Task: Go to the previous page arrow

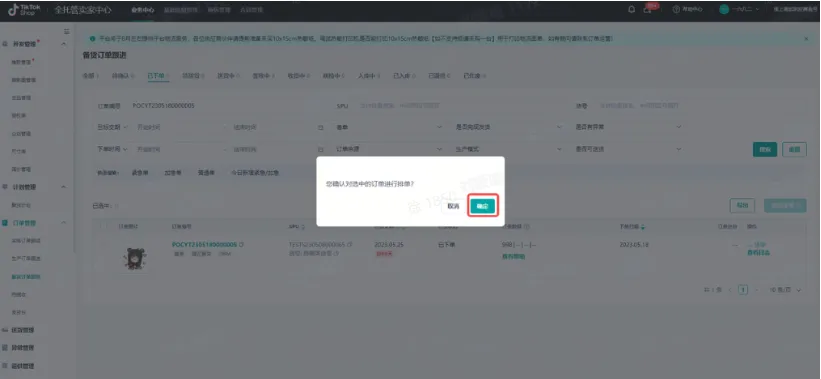Action: pos(730,289)
